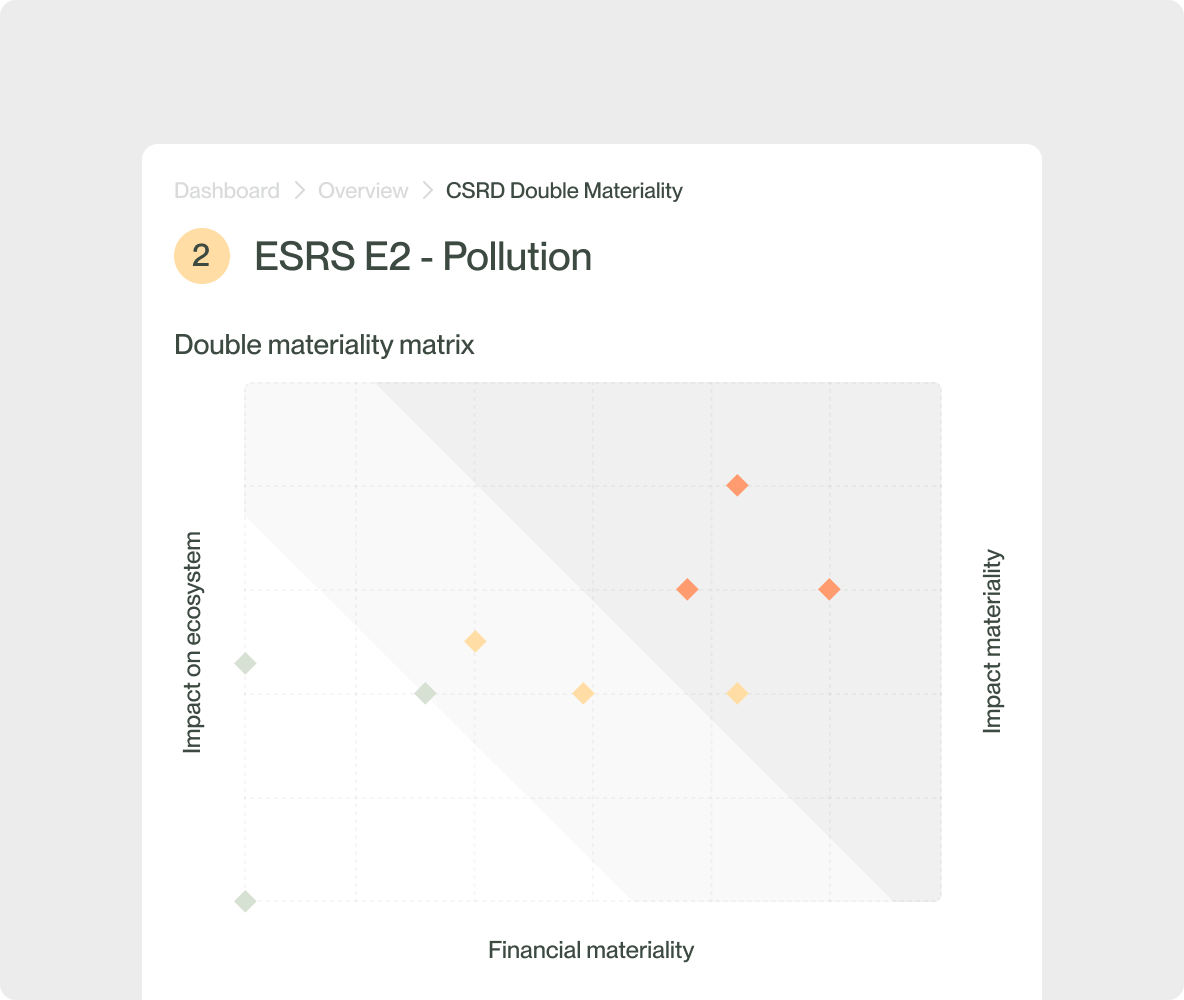
Task: Click the Financial materiality axis label
Action: tap(591, 950)
